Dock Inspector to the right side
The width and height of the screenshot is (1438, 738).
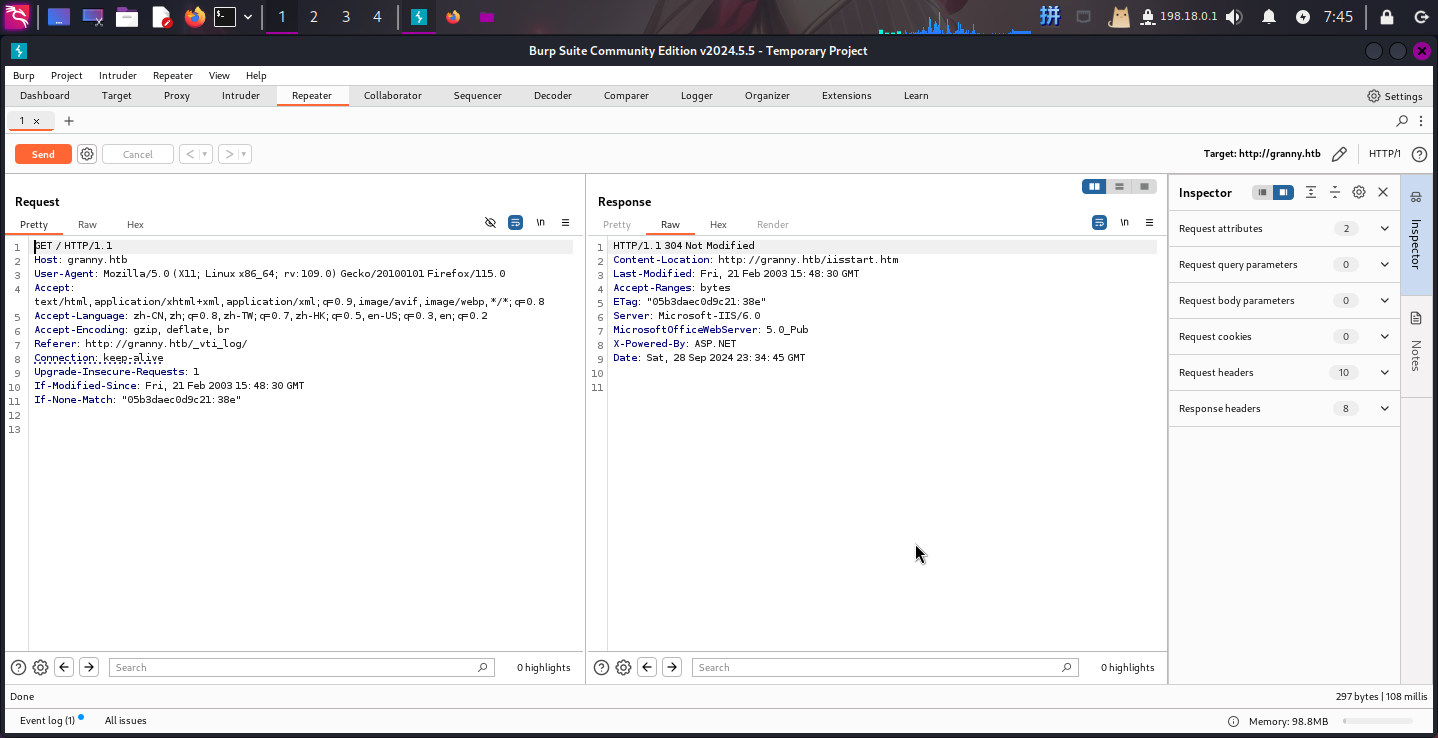coord(1284,192)
